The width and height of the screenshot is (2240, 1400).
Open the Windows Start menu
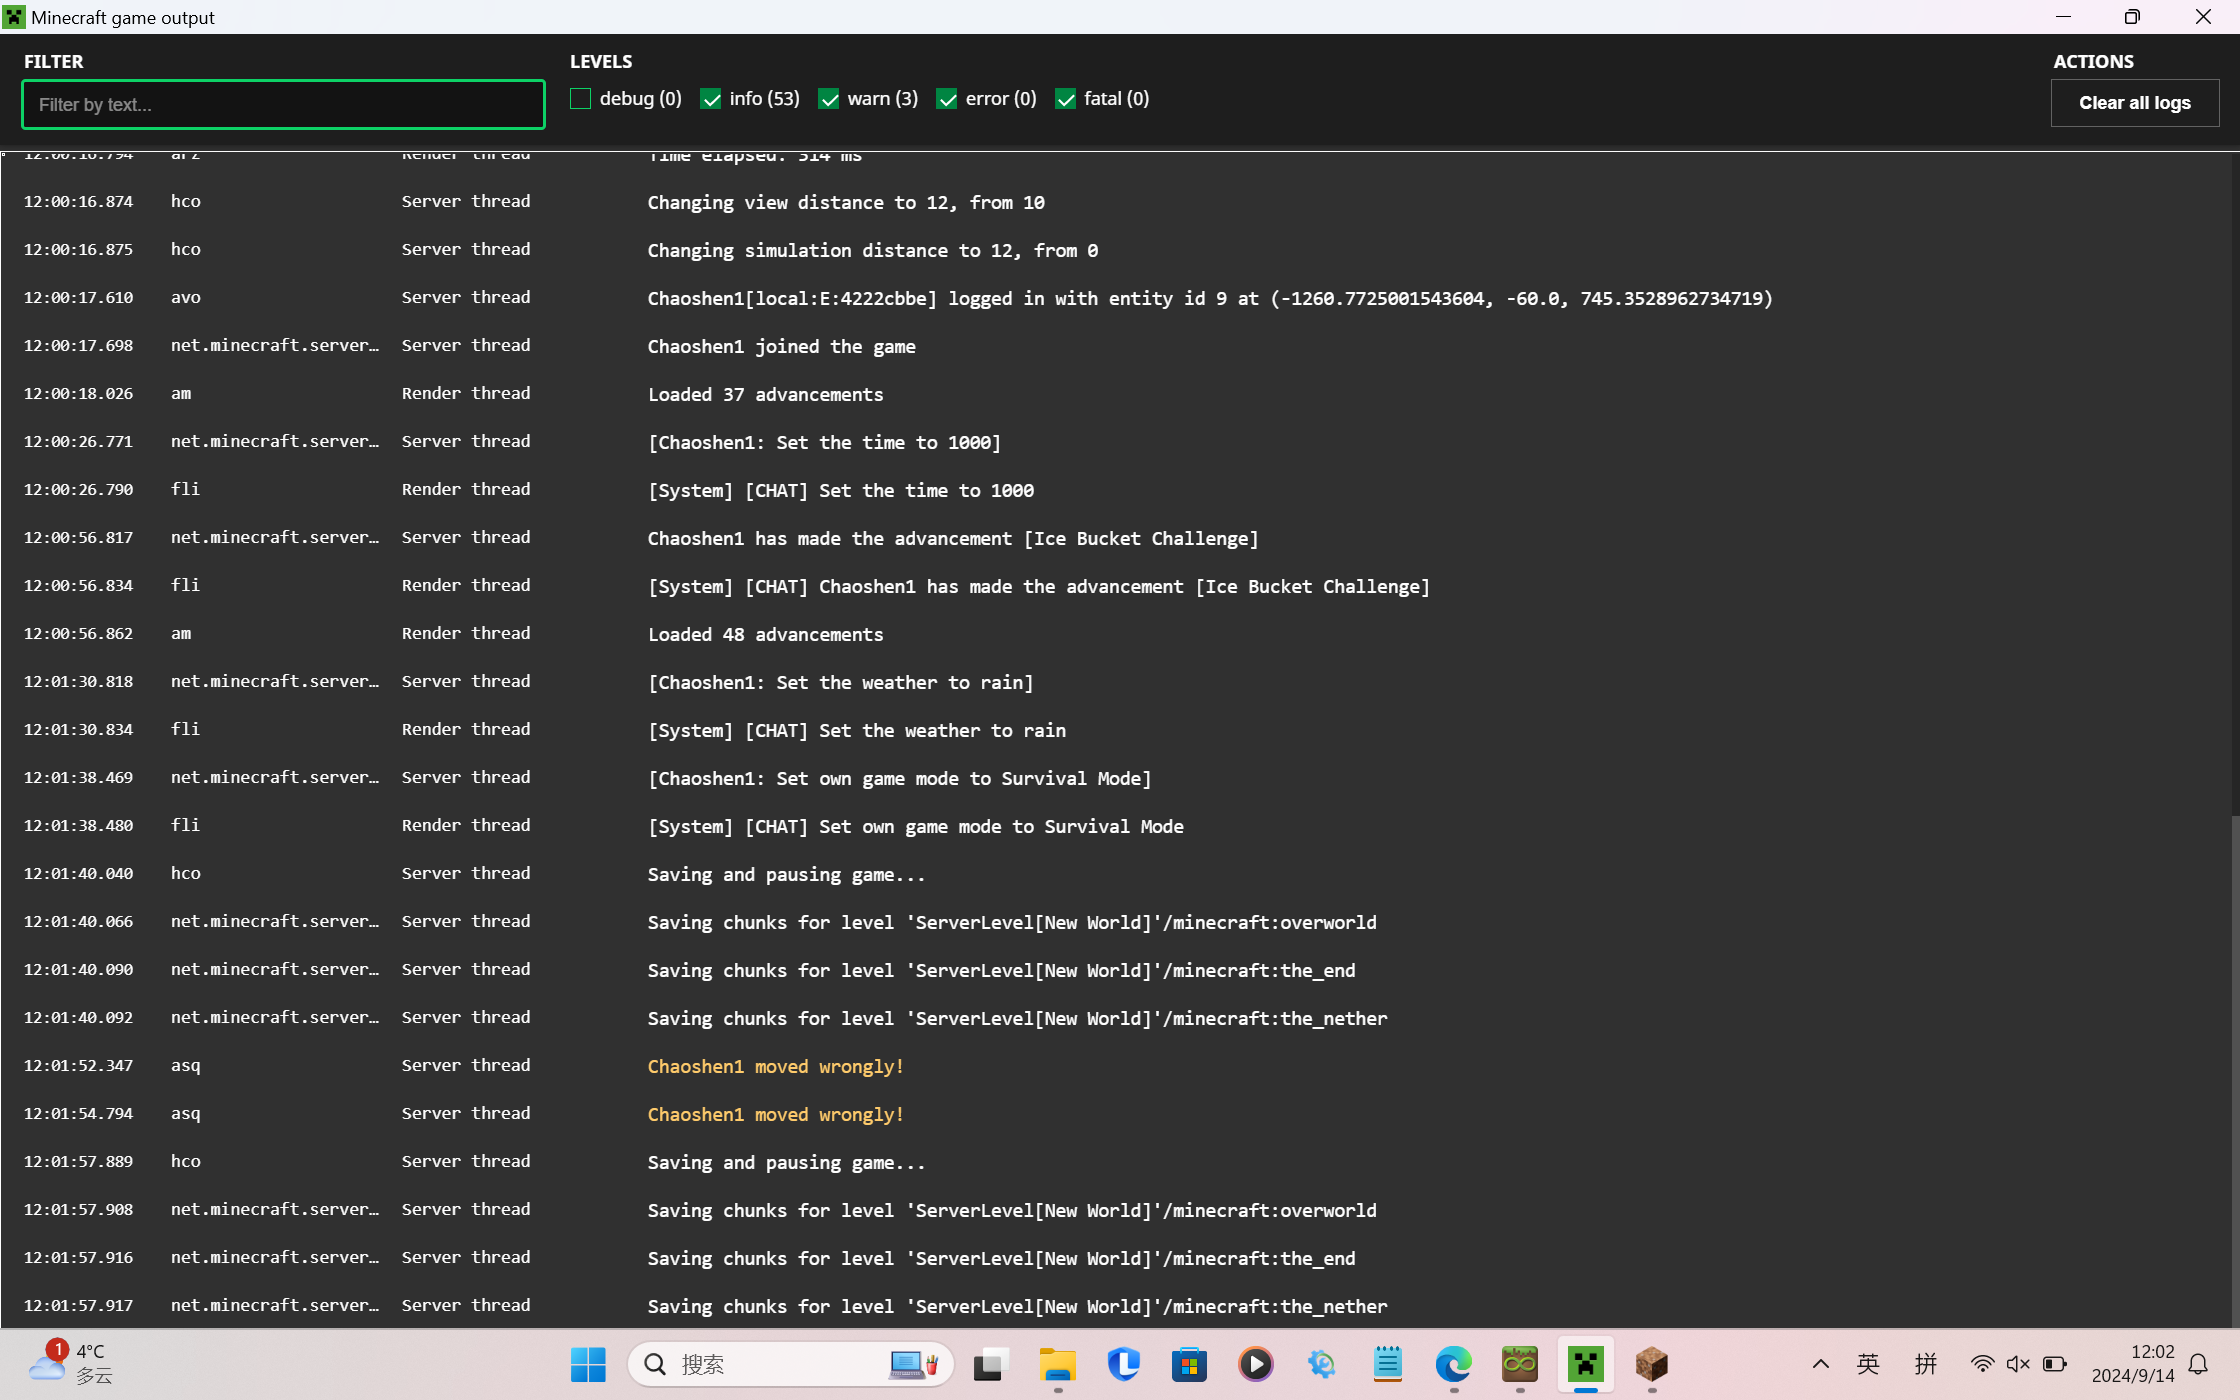pyautogui.click(x=588, y=1364)
